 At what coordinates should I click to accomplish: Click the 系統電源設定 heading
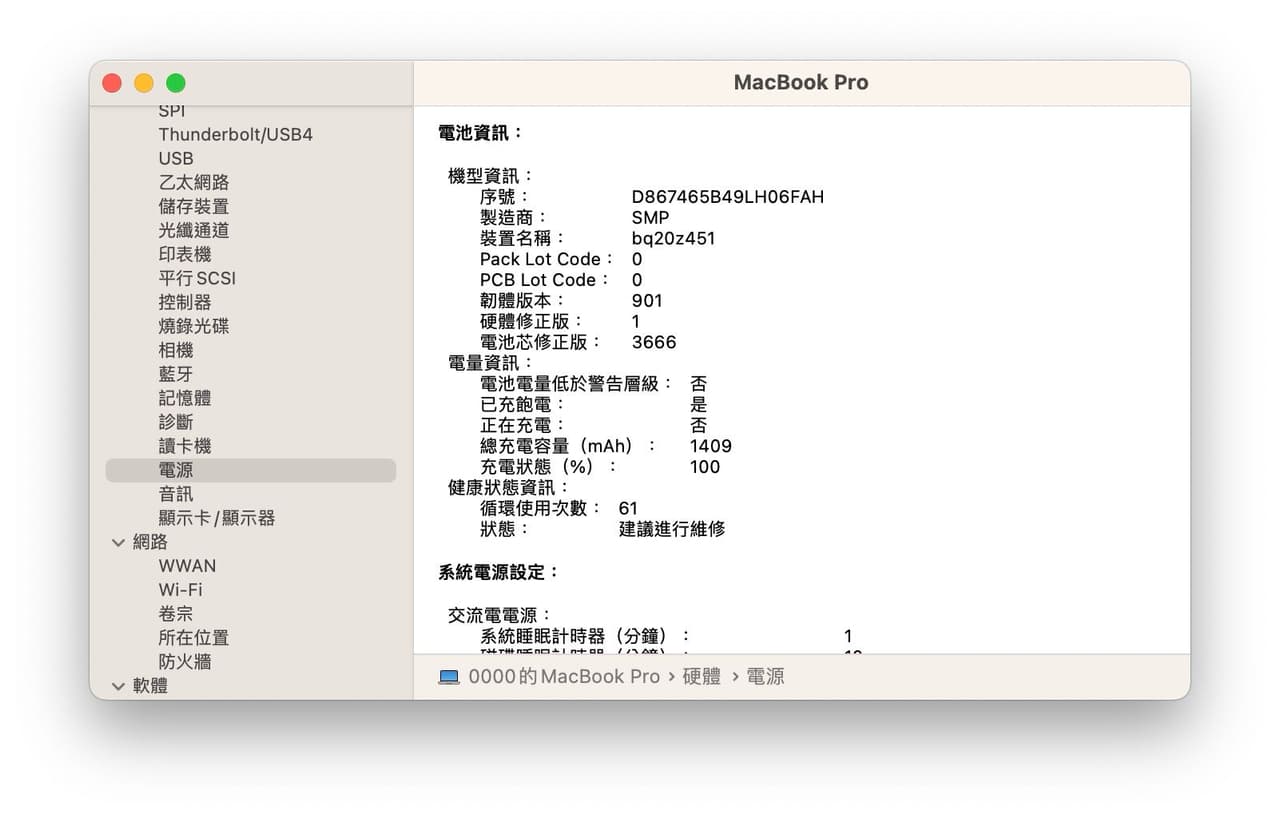point(499,572)
